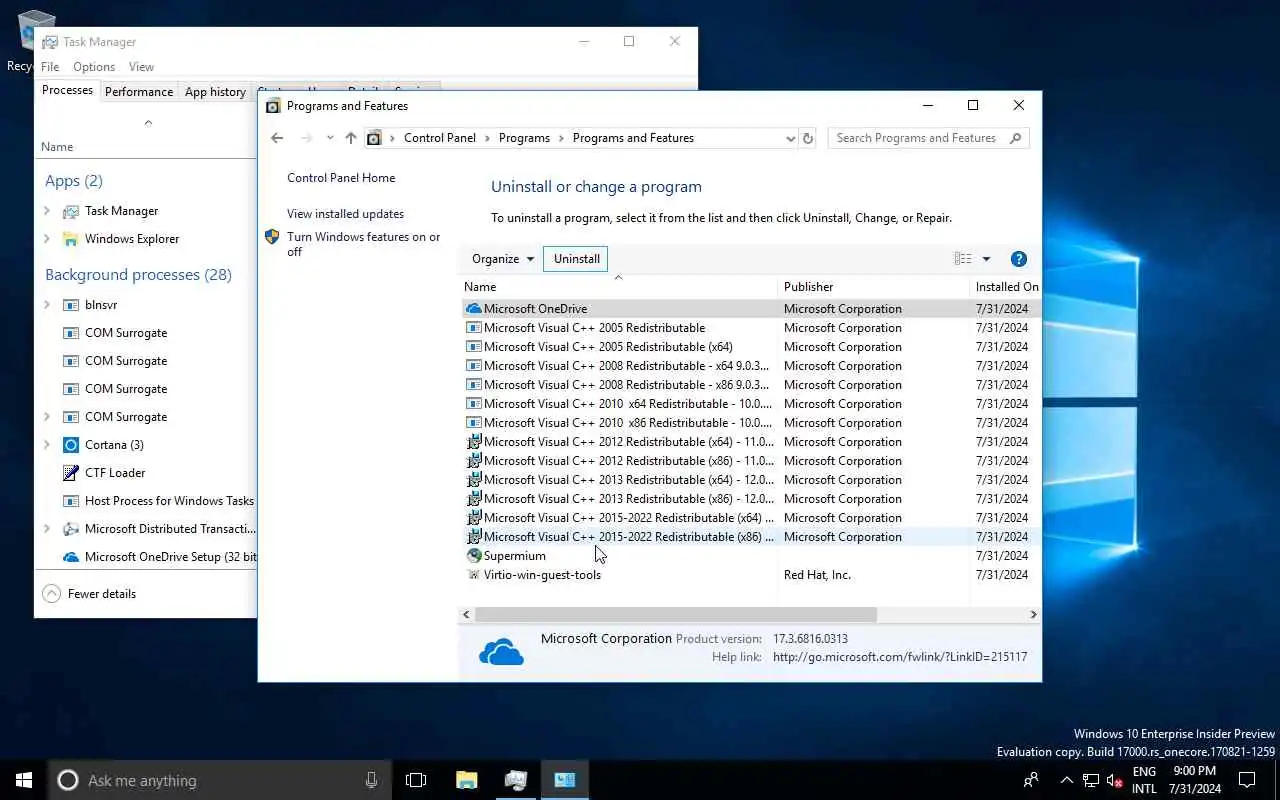Click the Uninstall button

coord(576,259)
